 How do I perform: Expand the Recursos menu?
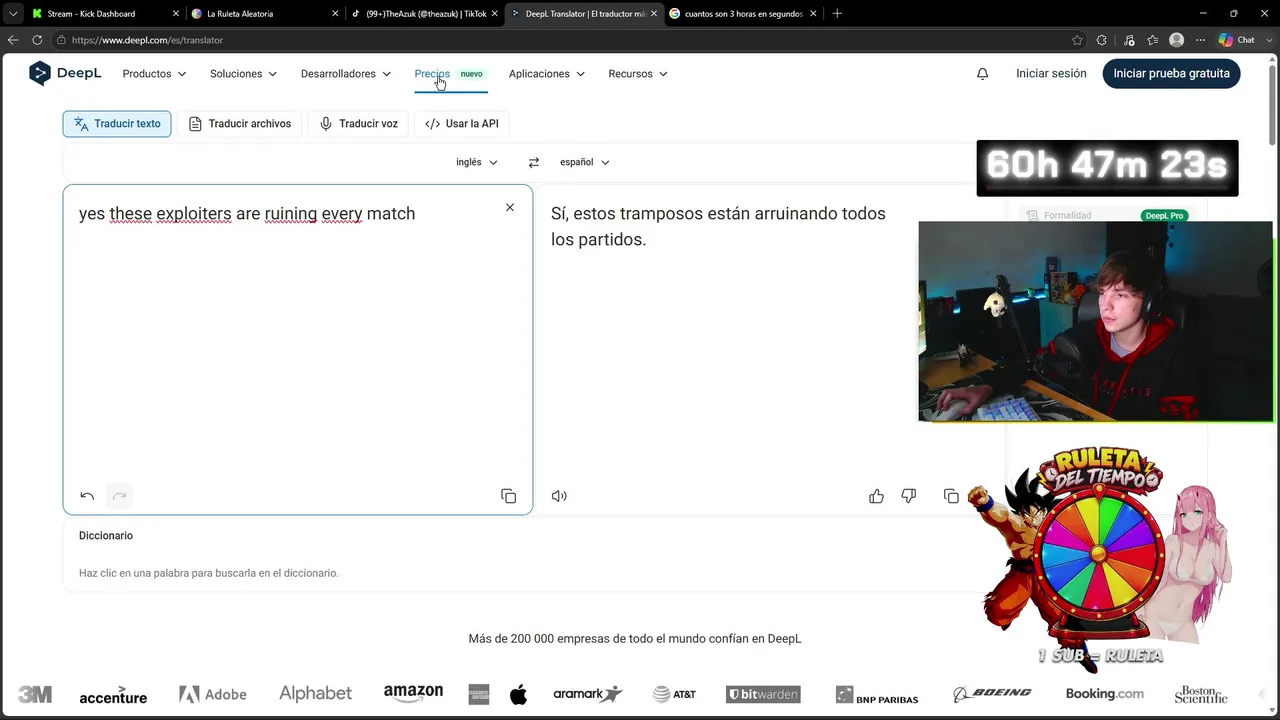point(638,74)
